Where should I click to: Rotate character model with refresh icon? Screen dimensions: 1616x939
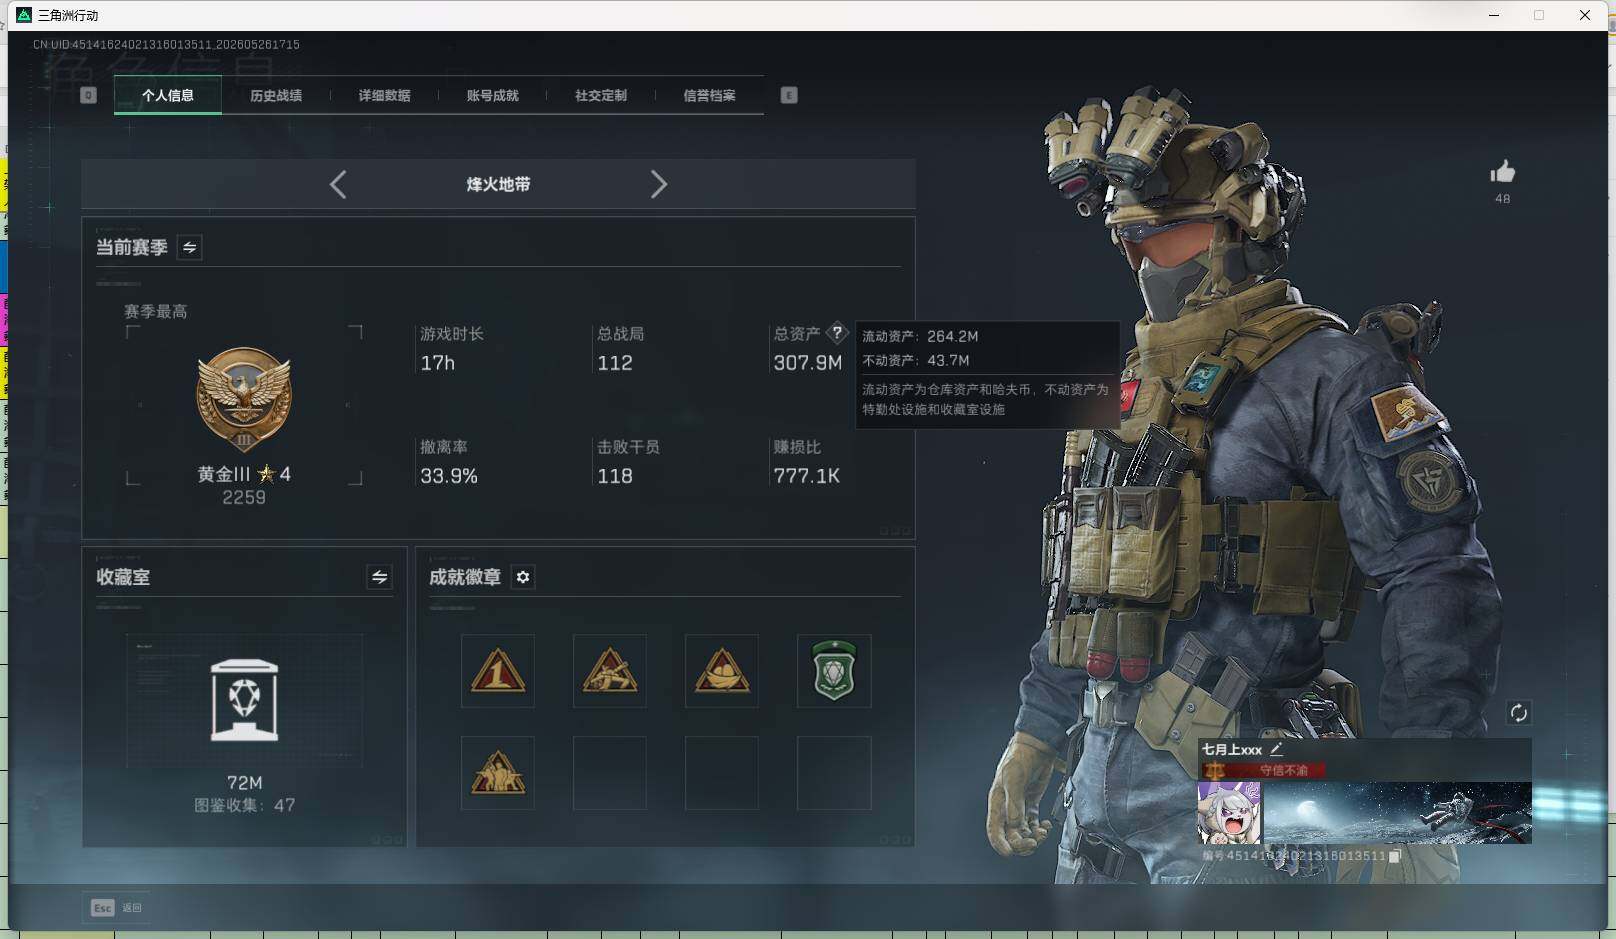pyautogui.click(x=1518, y=713)
